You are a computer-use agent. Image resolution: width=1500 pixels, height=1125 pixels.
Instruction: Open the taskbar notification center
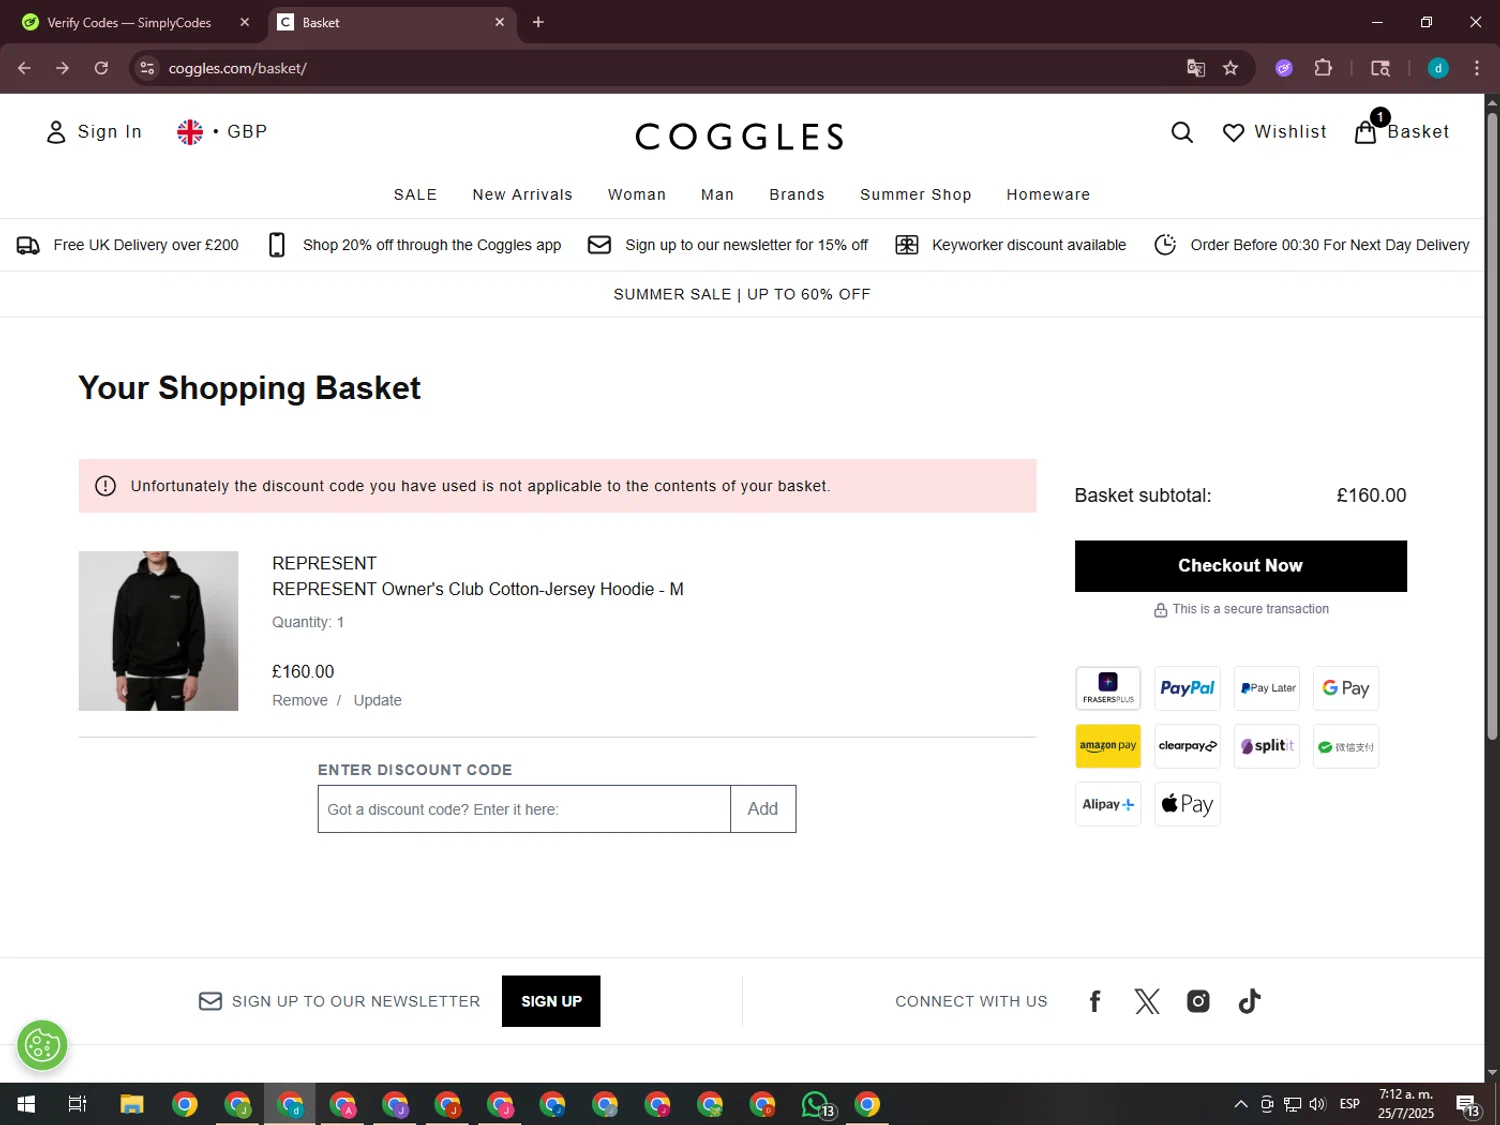coord(1468,1105)
